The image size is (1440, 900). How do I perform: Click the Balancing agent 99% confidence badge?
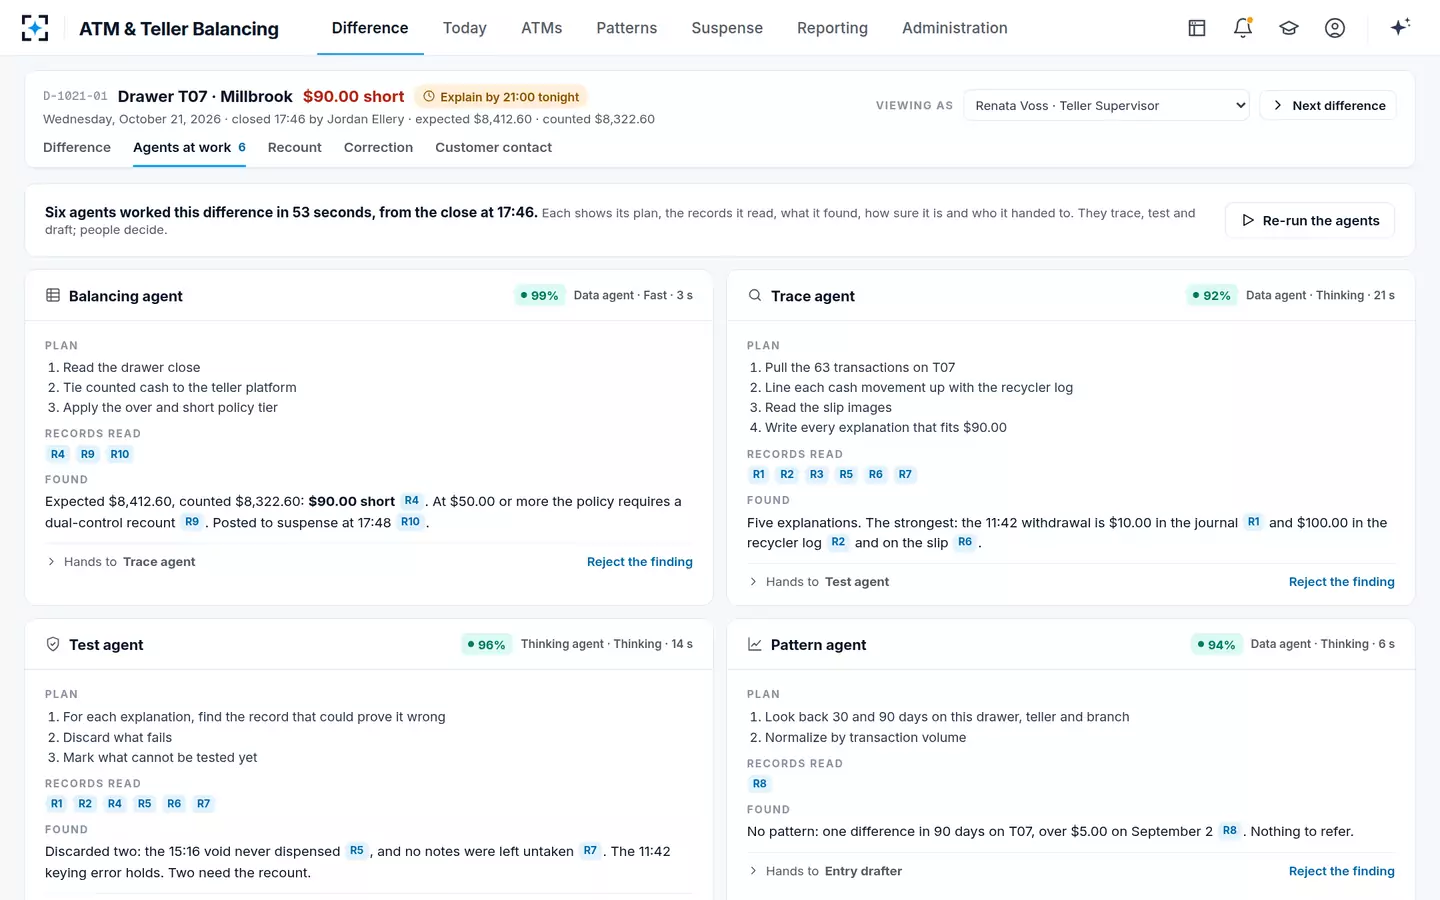pyautogui.click(x=540, y=296)
